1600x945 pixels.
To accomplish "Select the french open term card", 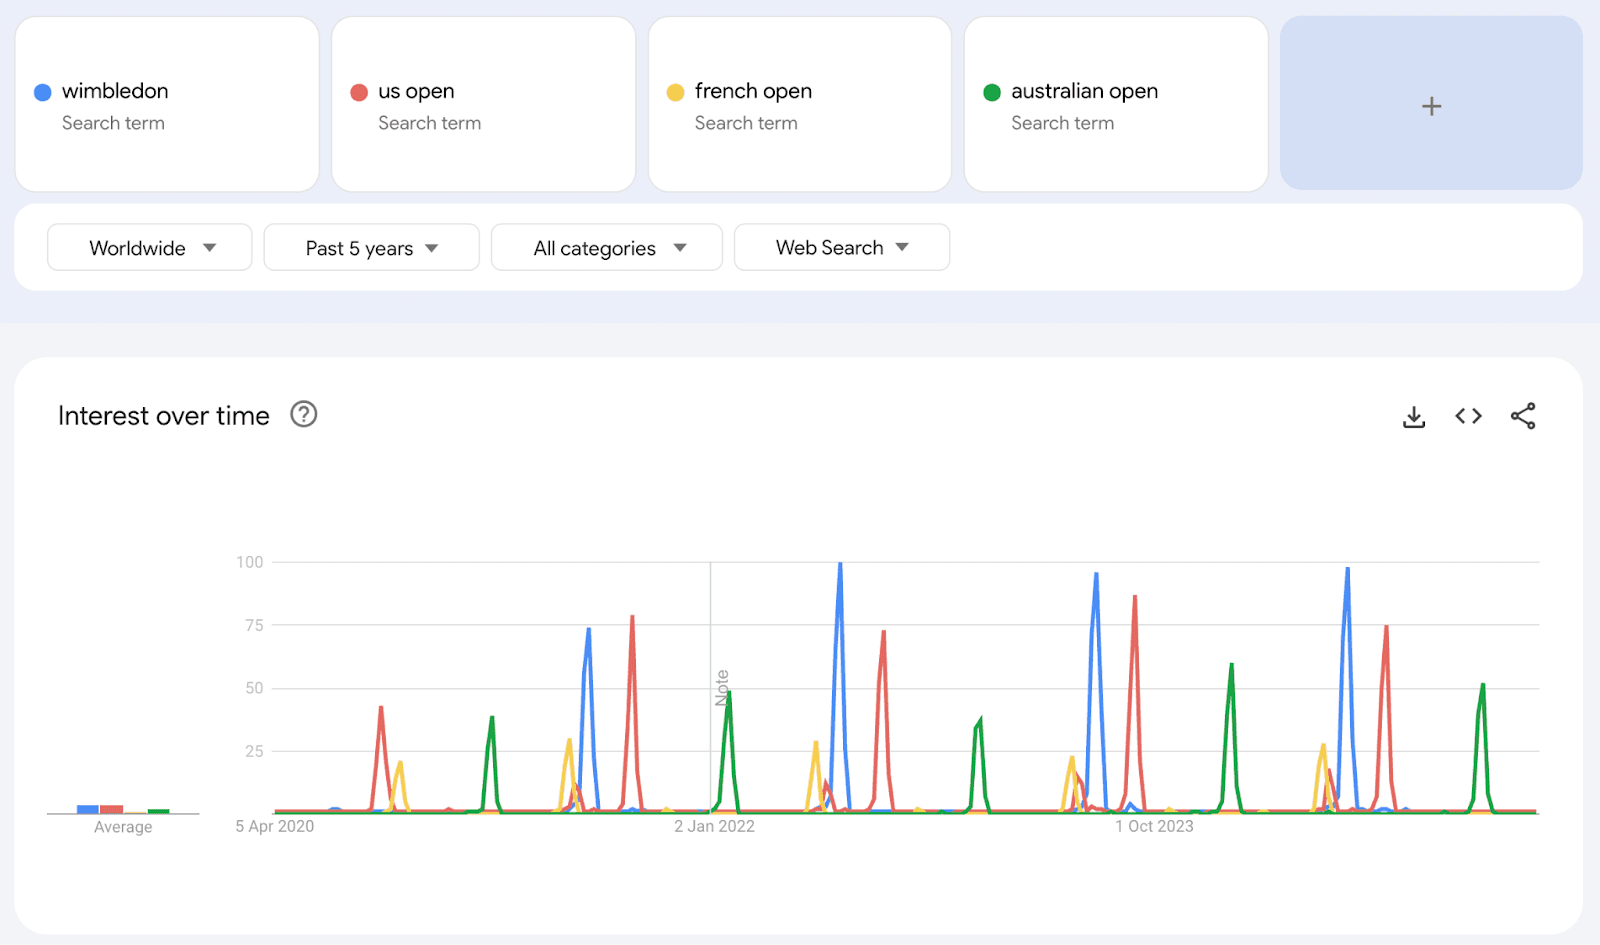I will (799, 105).
